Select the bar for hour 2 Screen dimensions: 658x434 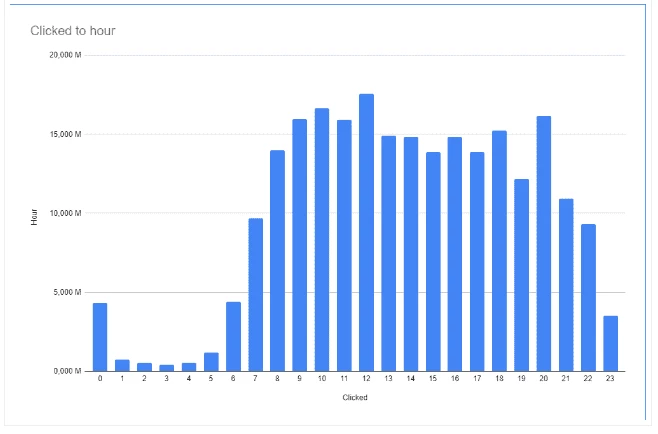(144, 367)
